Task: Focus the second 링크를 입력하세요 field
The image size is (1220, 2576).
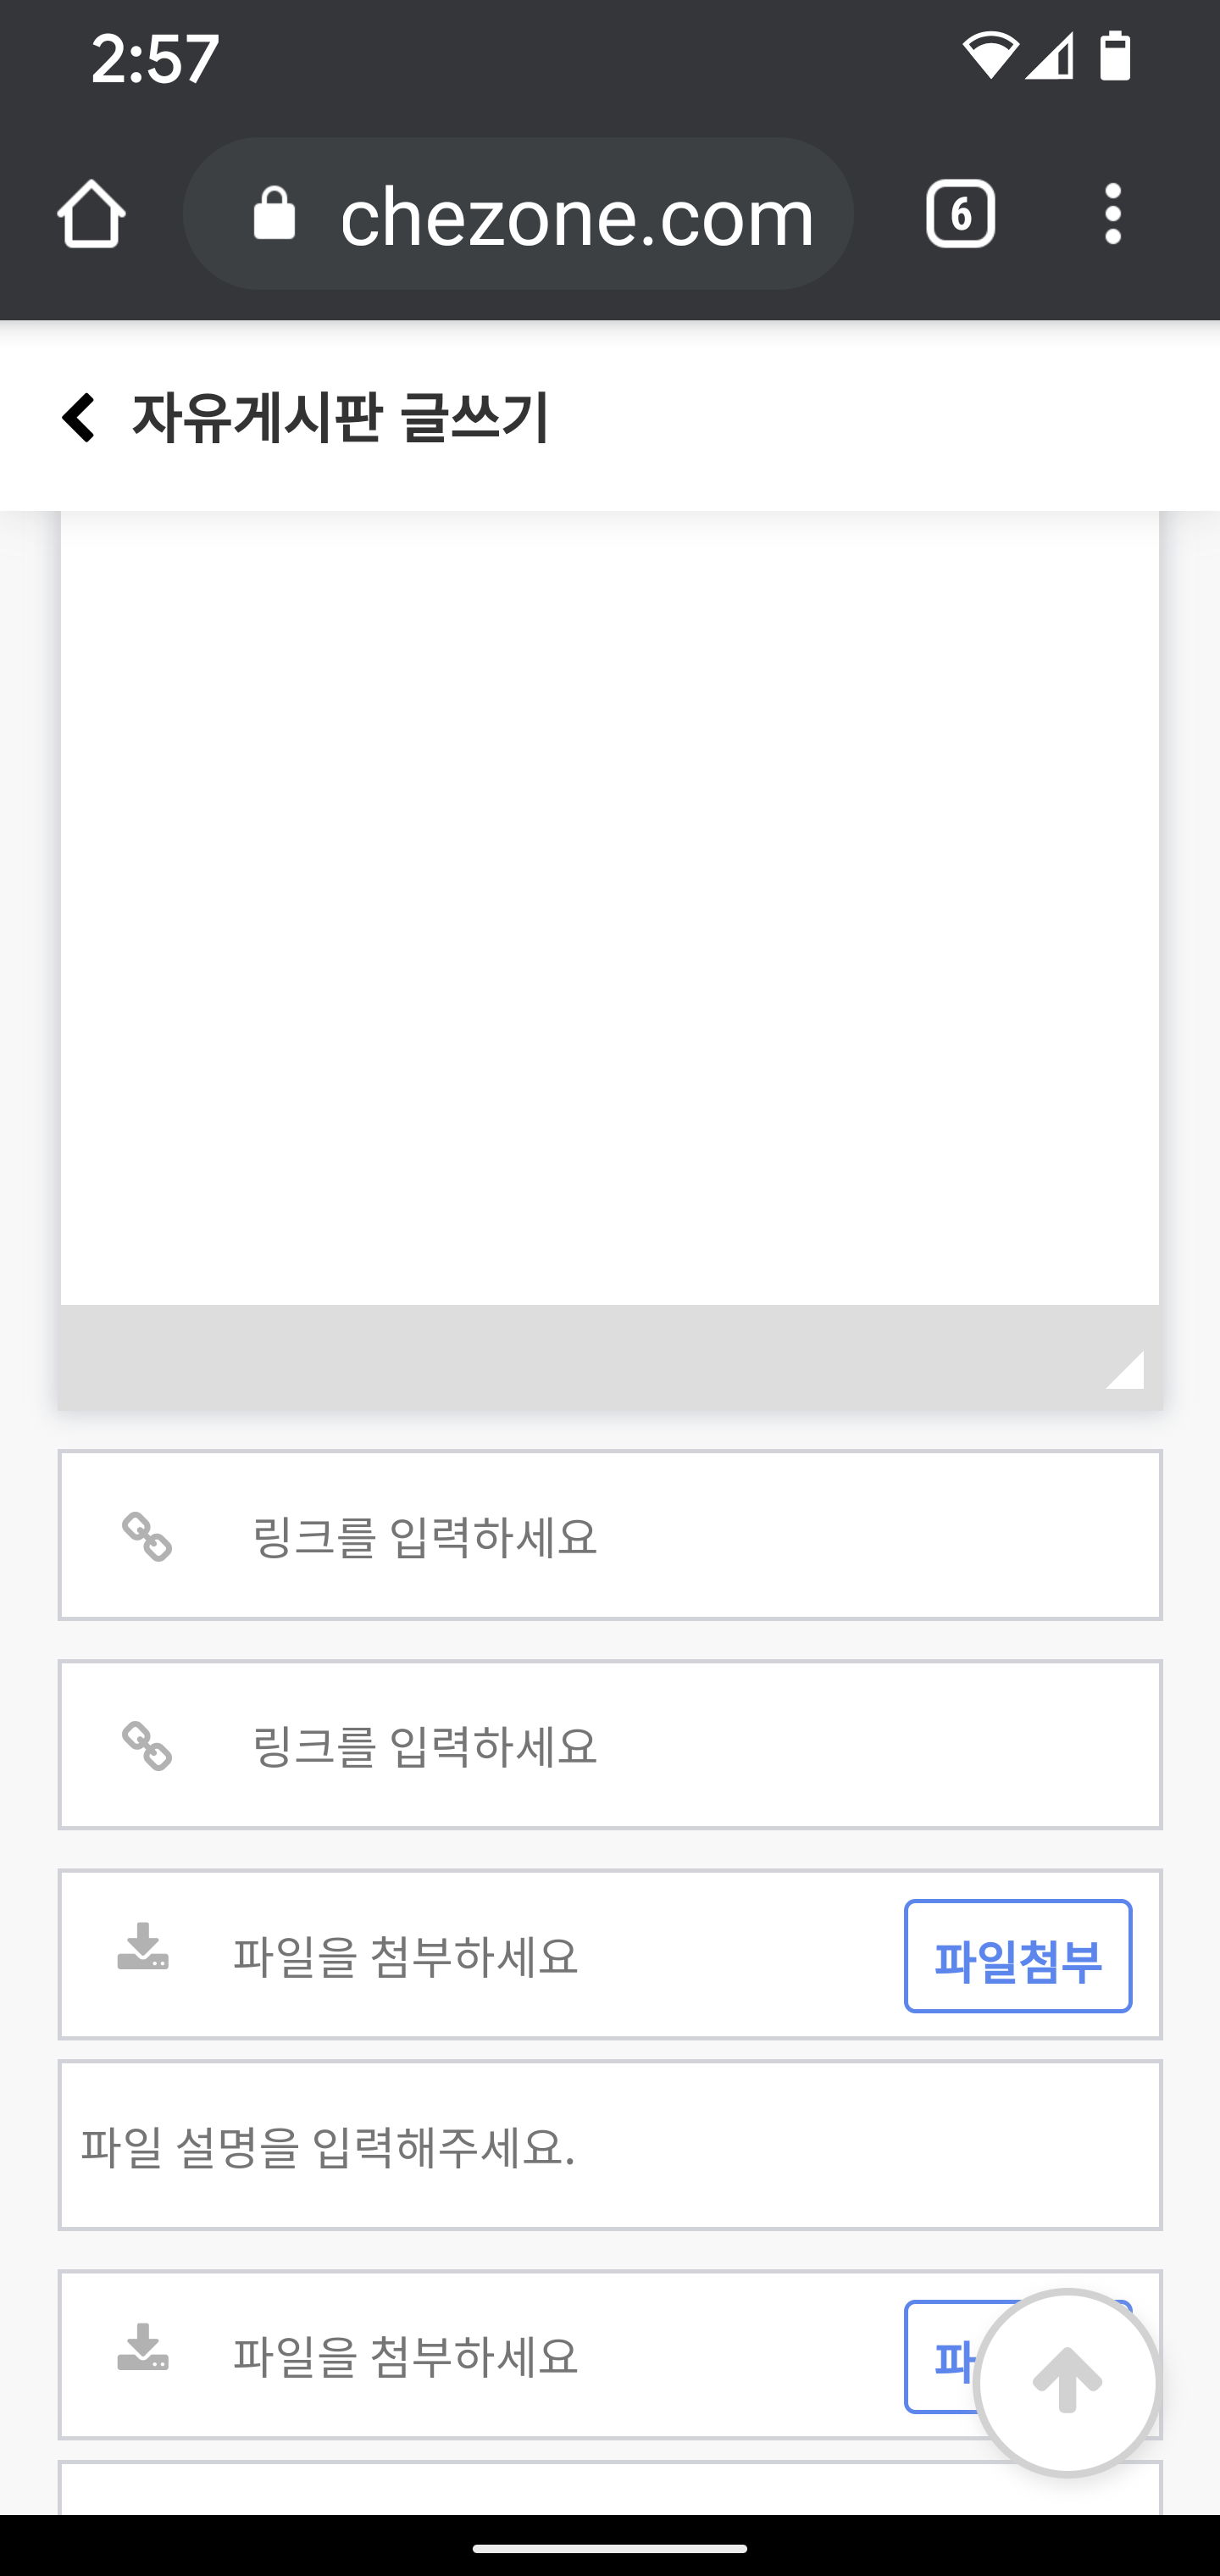Action: coord(610,1745)
